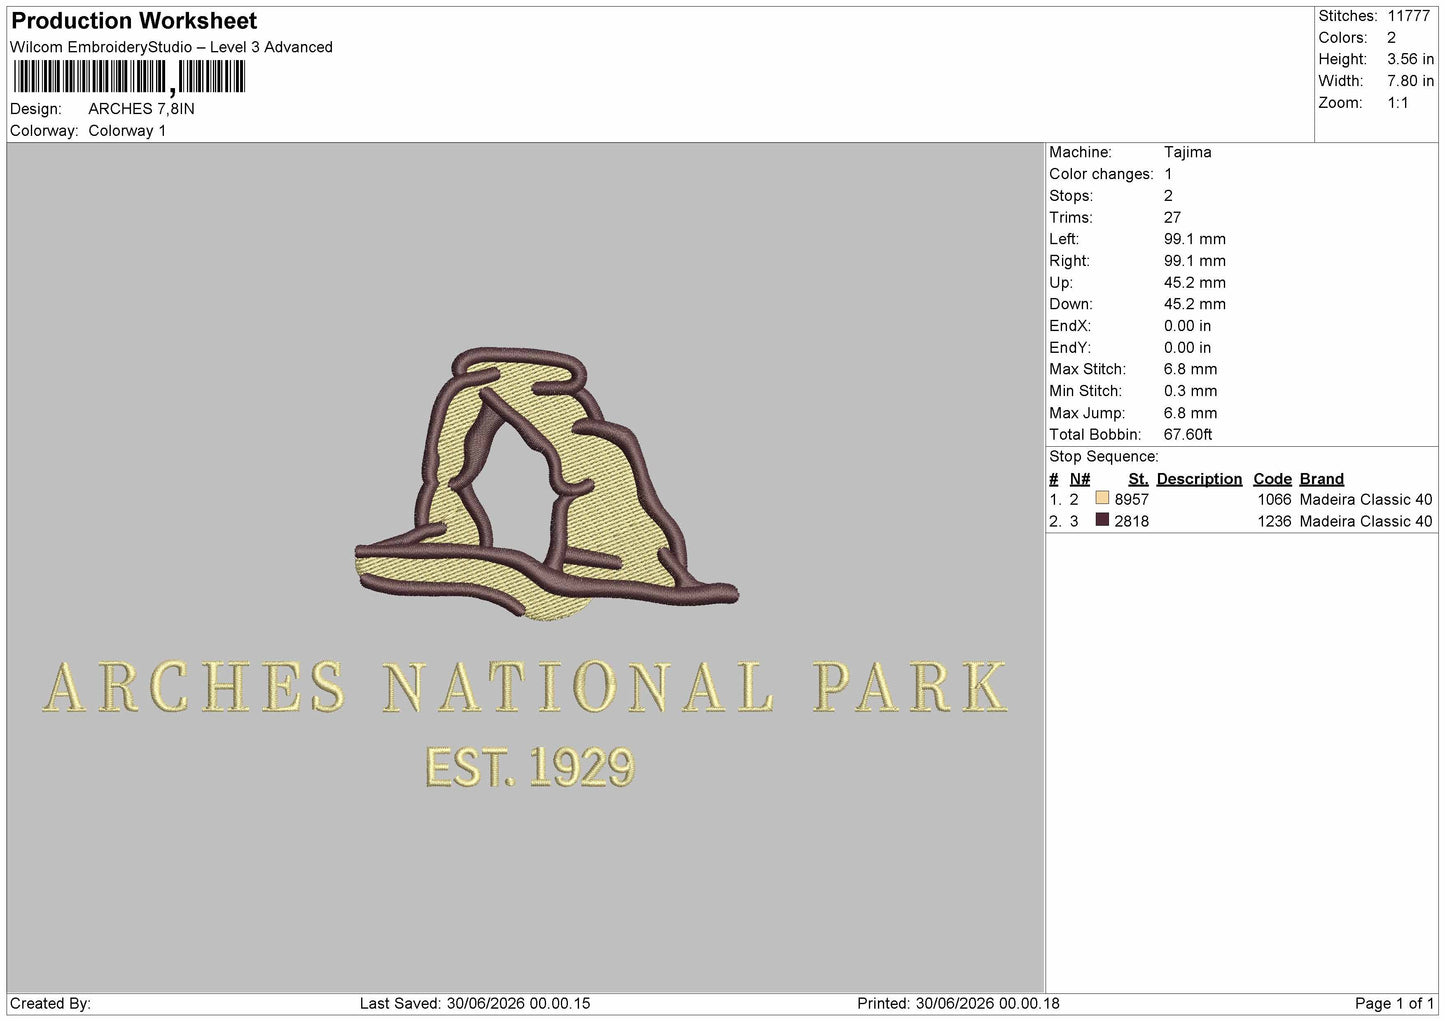Click the 'Printed: 30/06/2026 00.00.18' footer text
Viewport: 1445px width, 1021px height.
coord(958,1003)
